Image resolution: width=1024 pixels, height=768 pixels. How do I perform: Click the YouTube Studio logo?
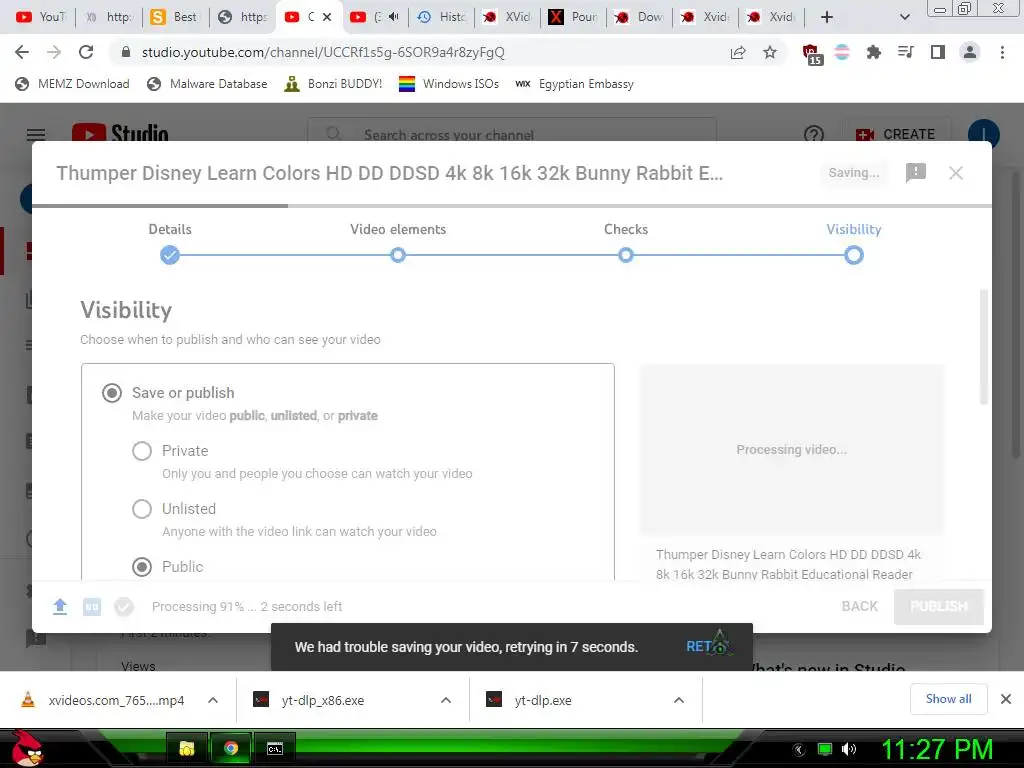click(x=120, y=133)
